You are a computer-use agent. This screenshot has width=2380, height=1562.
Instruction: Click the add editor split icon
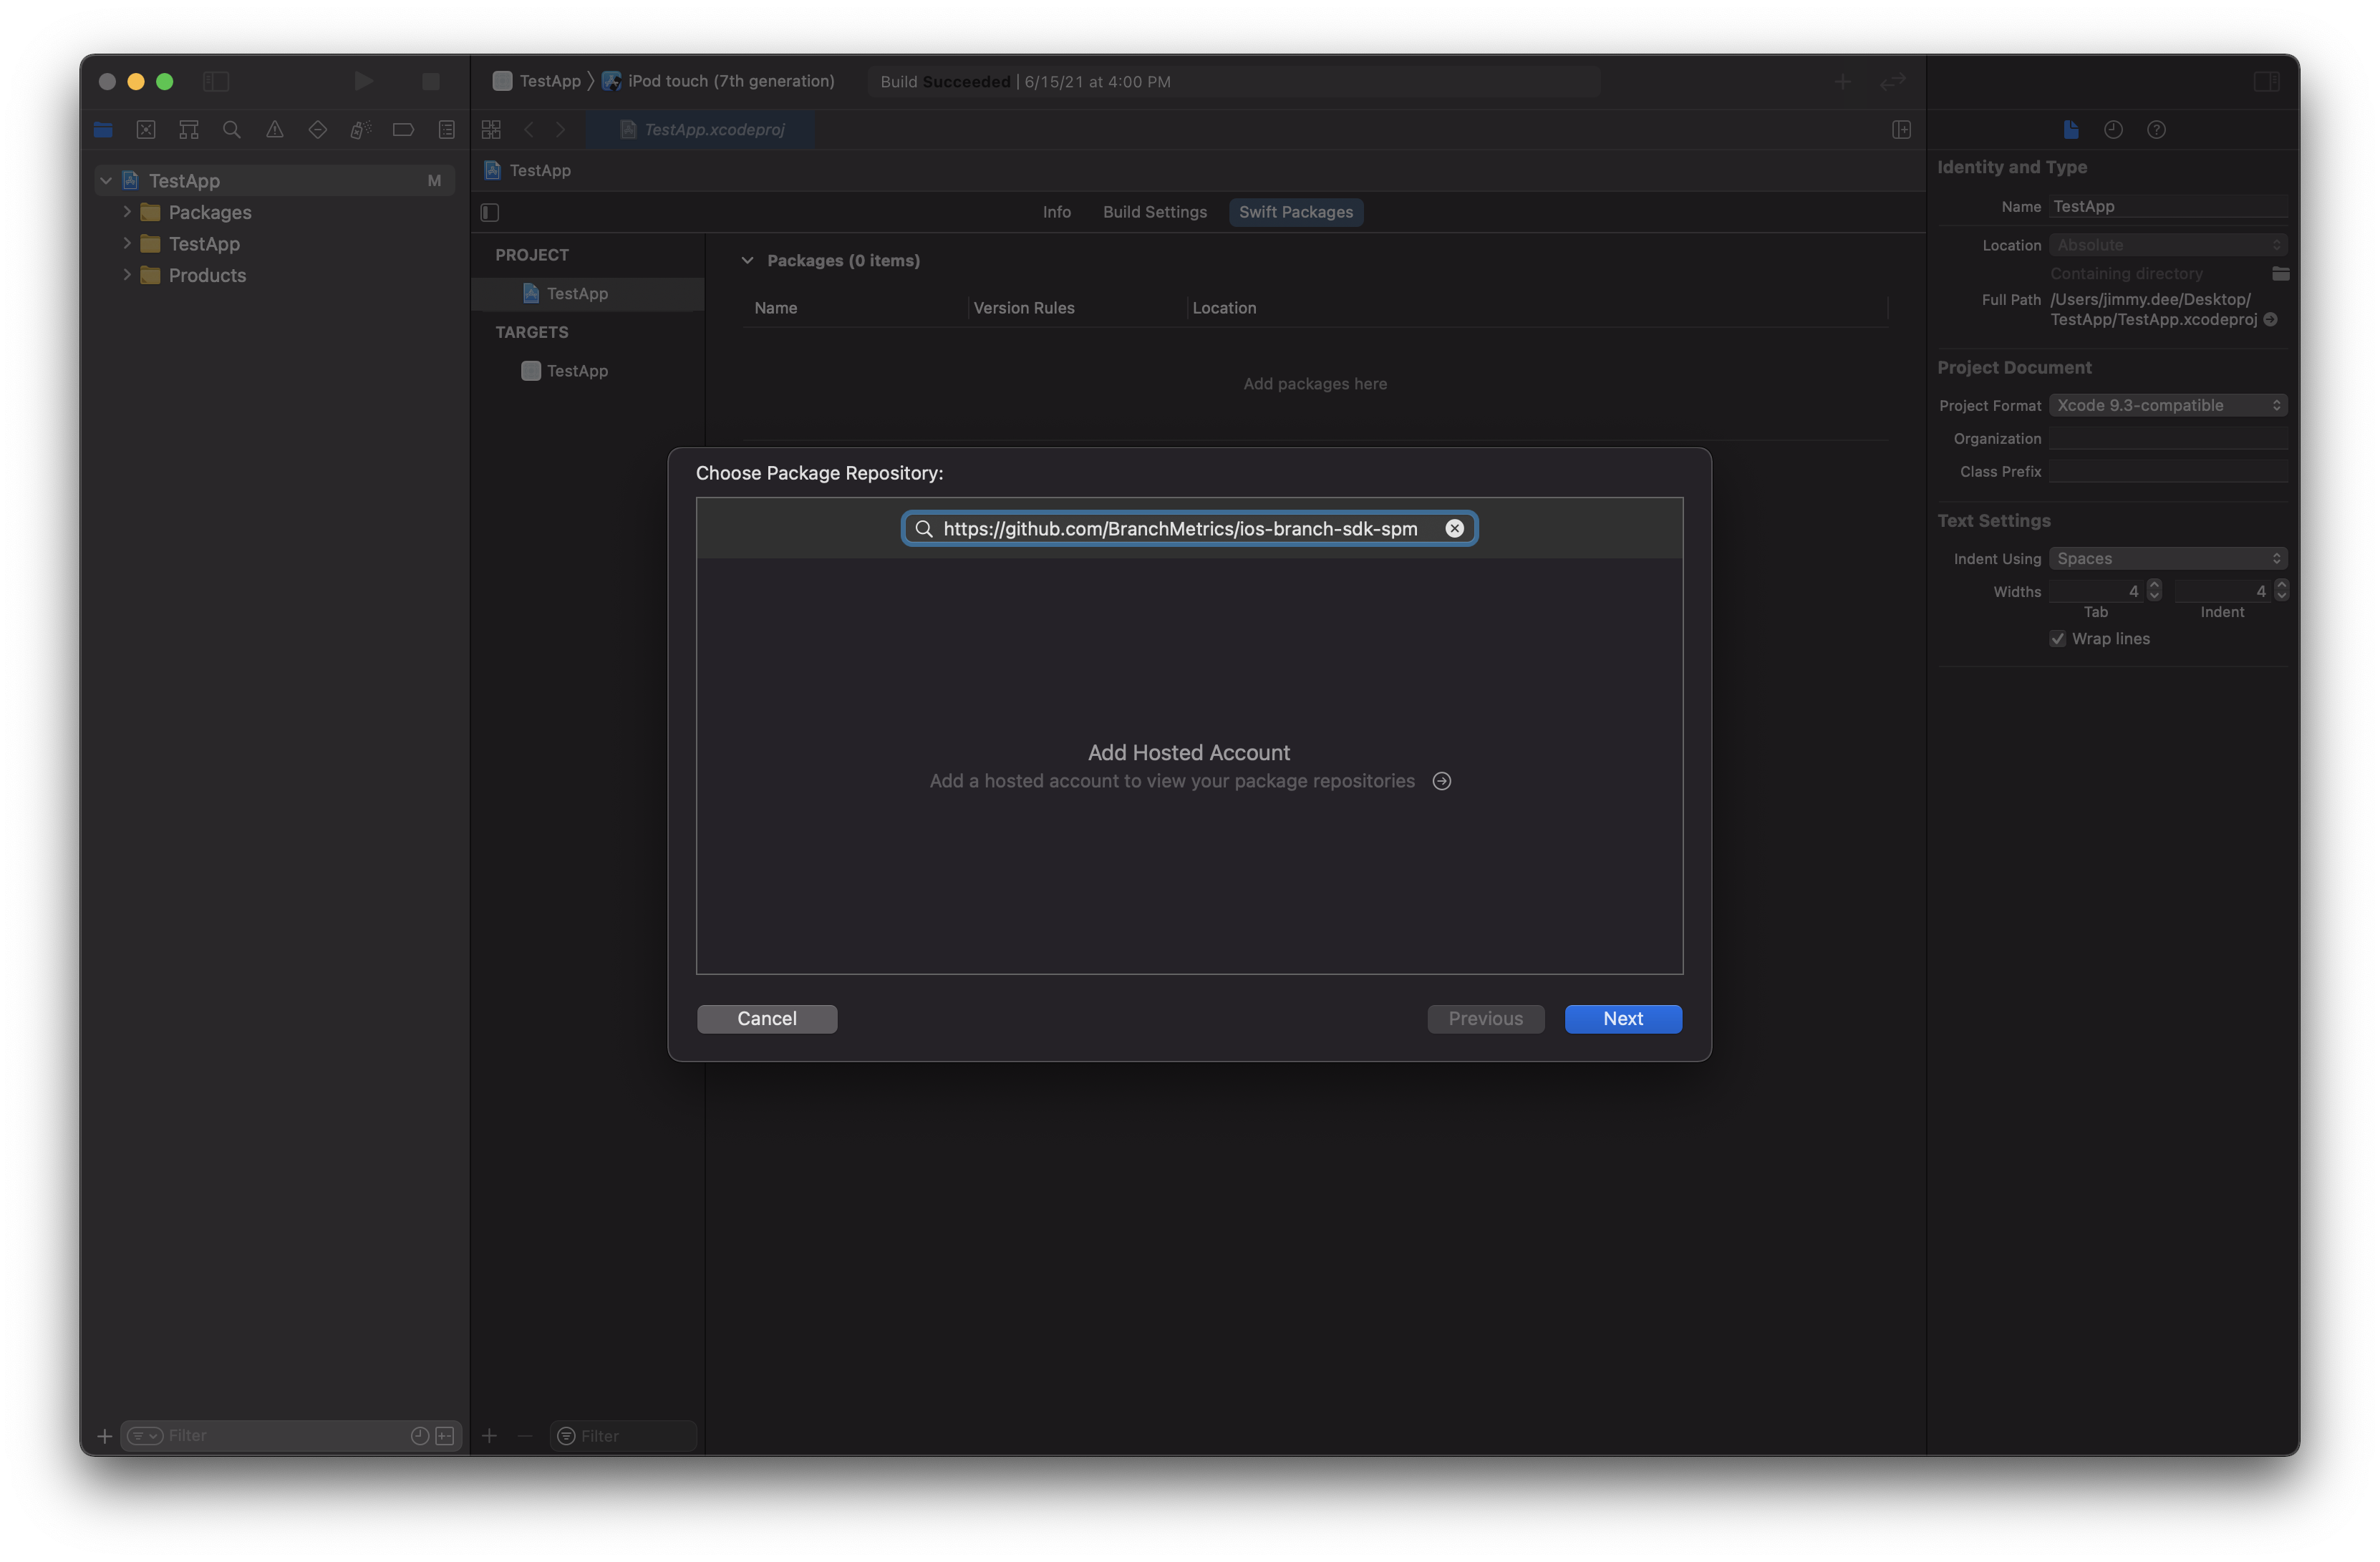1902,130
